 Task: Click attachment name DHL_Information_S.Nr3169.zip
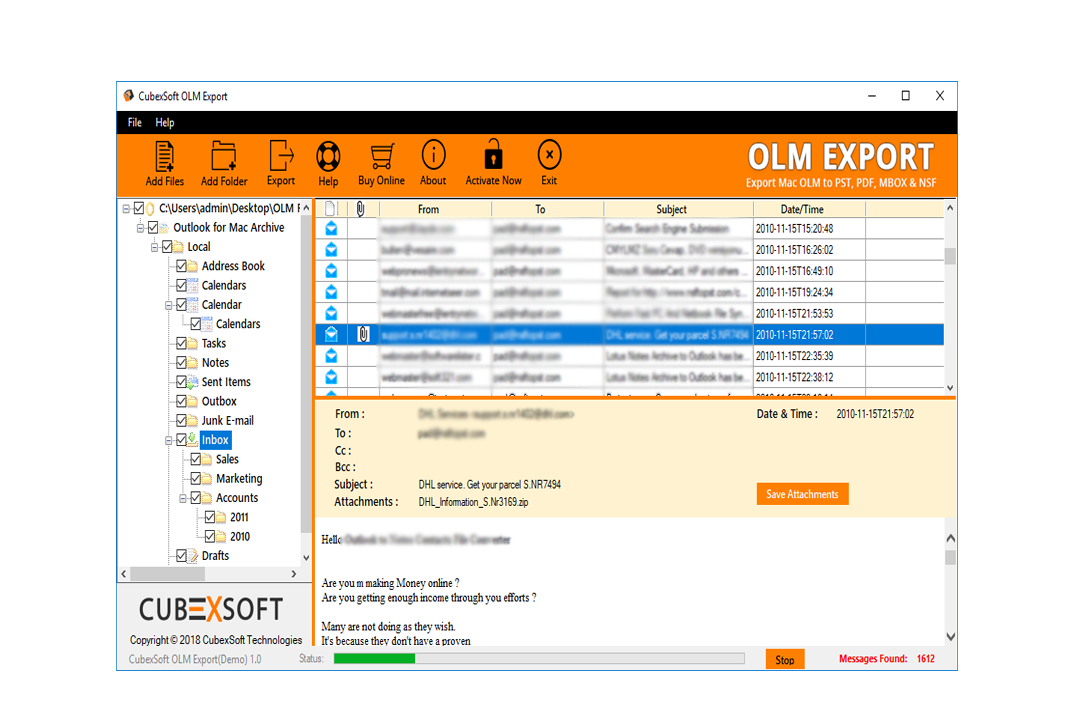(x=473, y=502)
